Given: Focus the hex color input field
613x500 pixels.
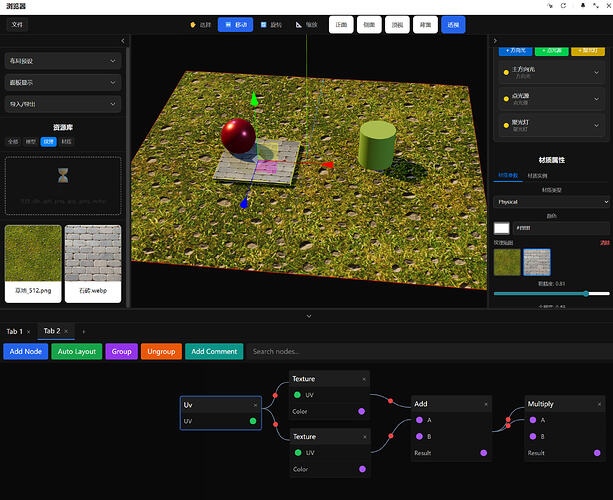Looking at the screenshot, I should (561, 228).
